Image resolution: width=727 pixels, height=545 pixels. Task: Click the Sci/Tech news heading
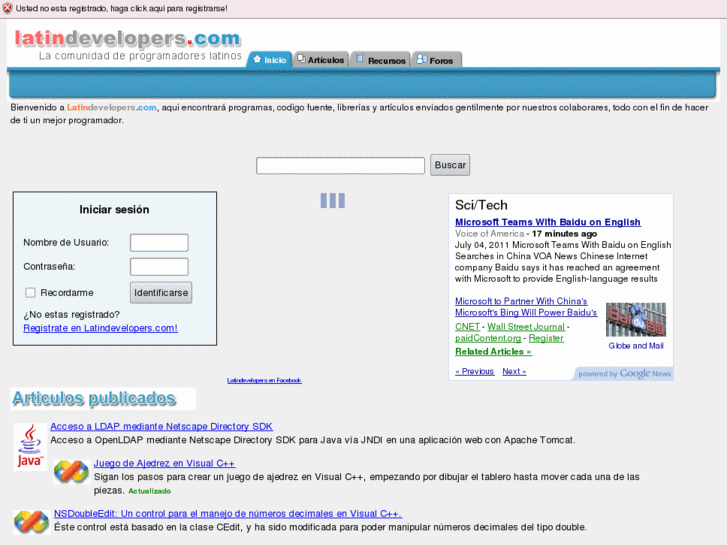[481, 205]
